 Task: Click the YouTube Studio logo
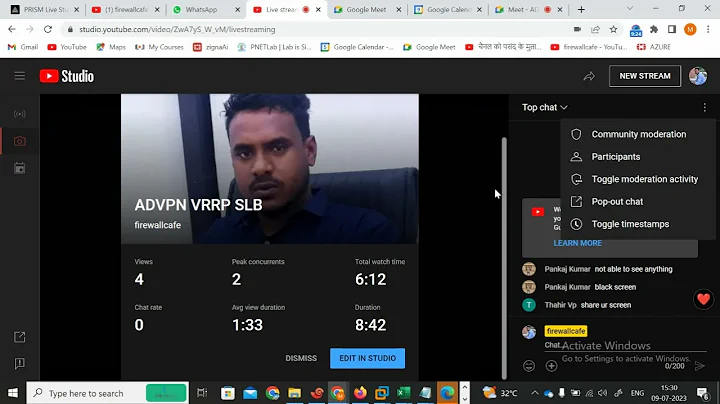(x=67, y=76)
